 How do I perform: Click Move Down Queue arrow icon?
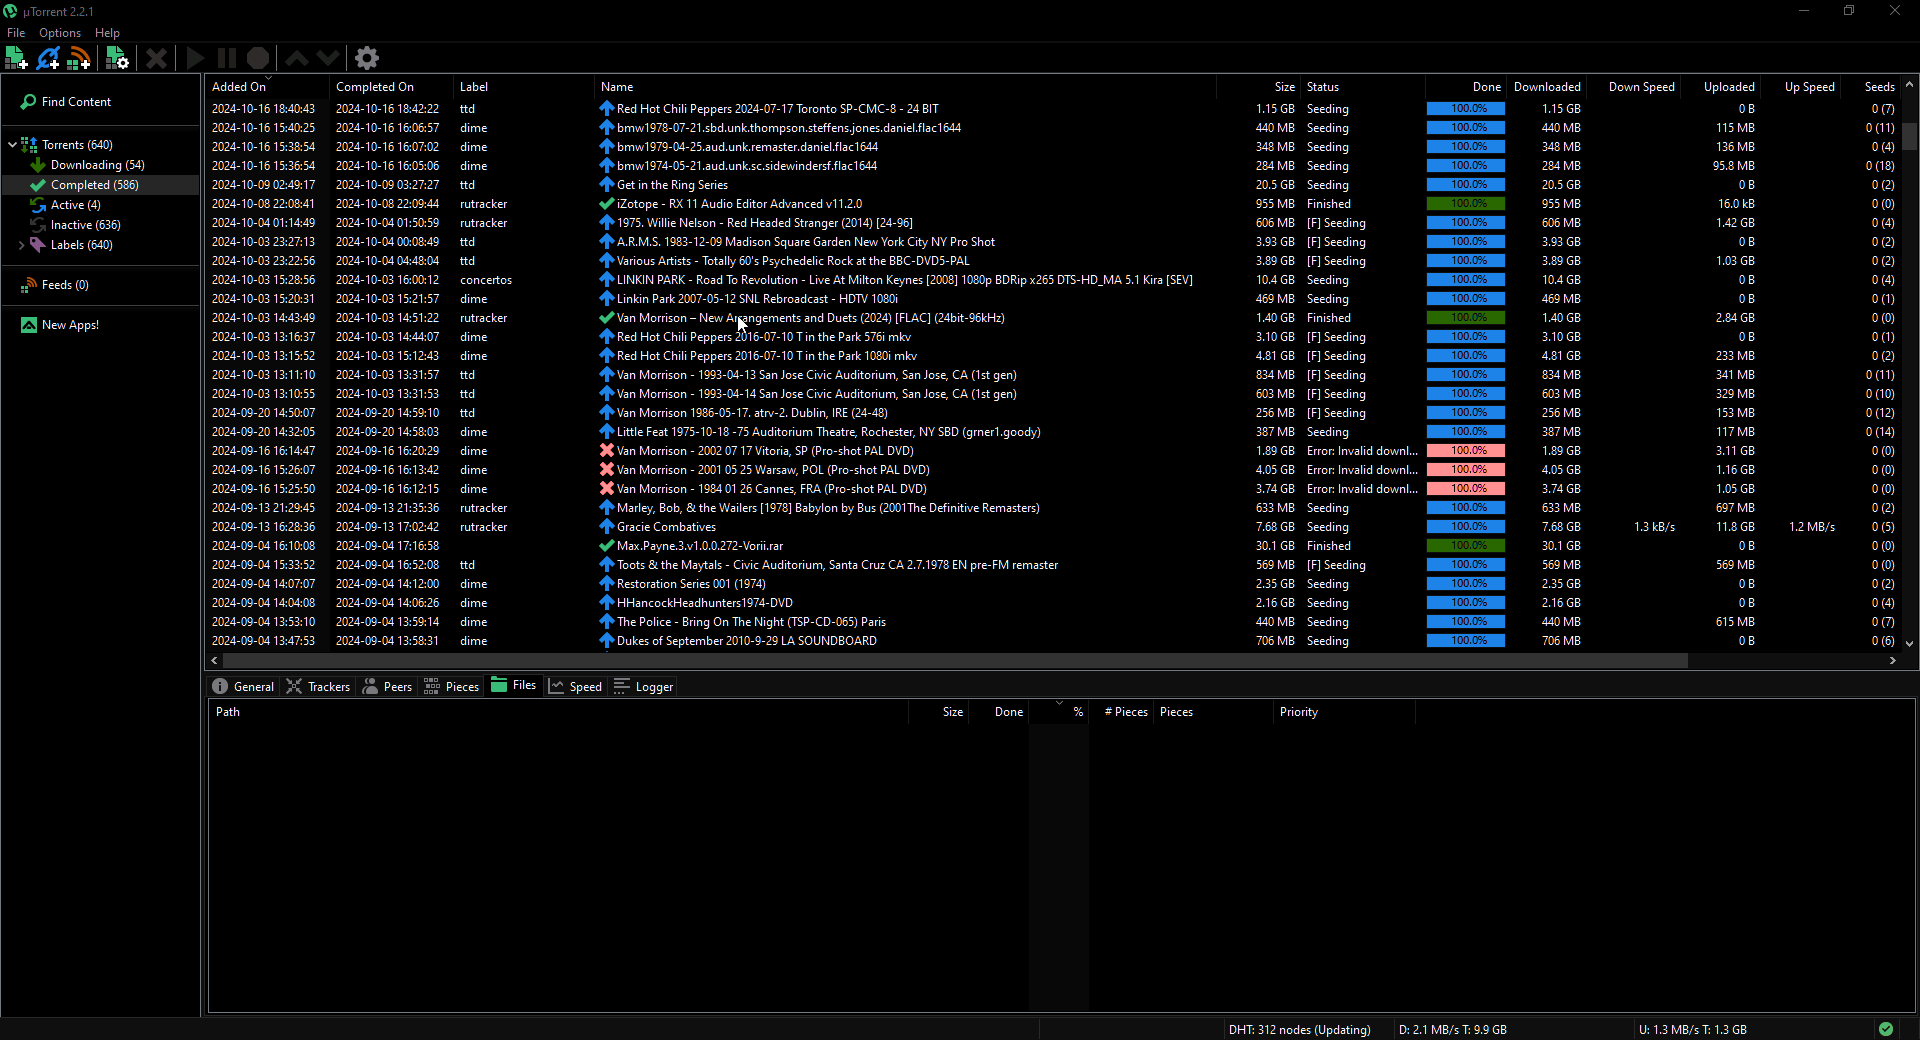point(328,58)
